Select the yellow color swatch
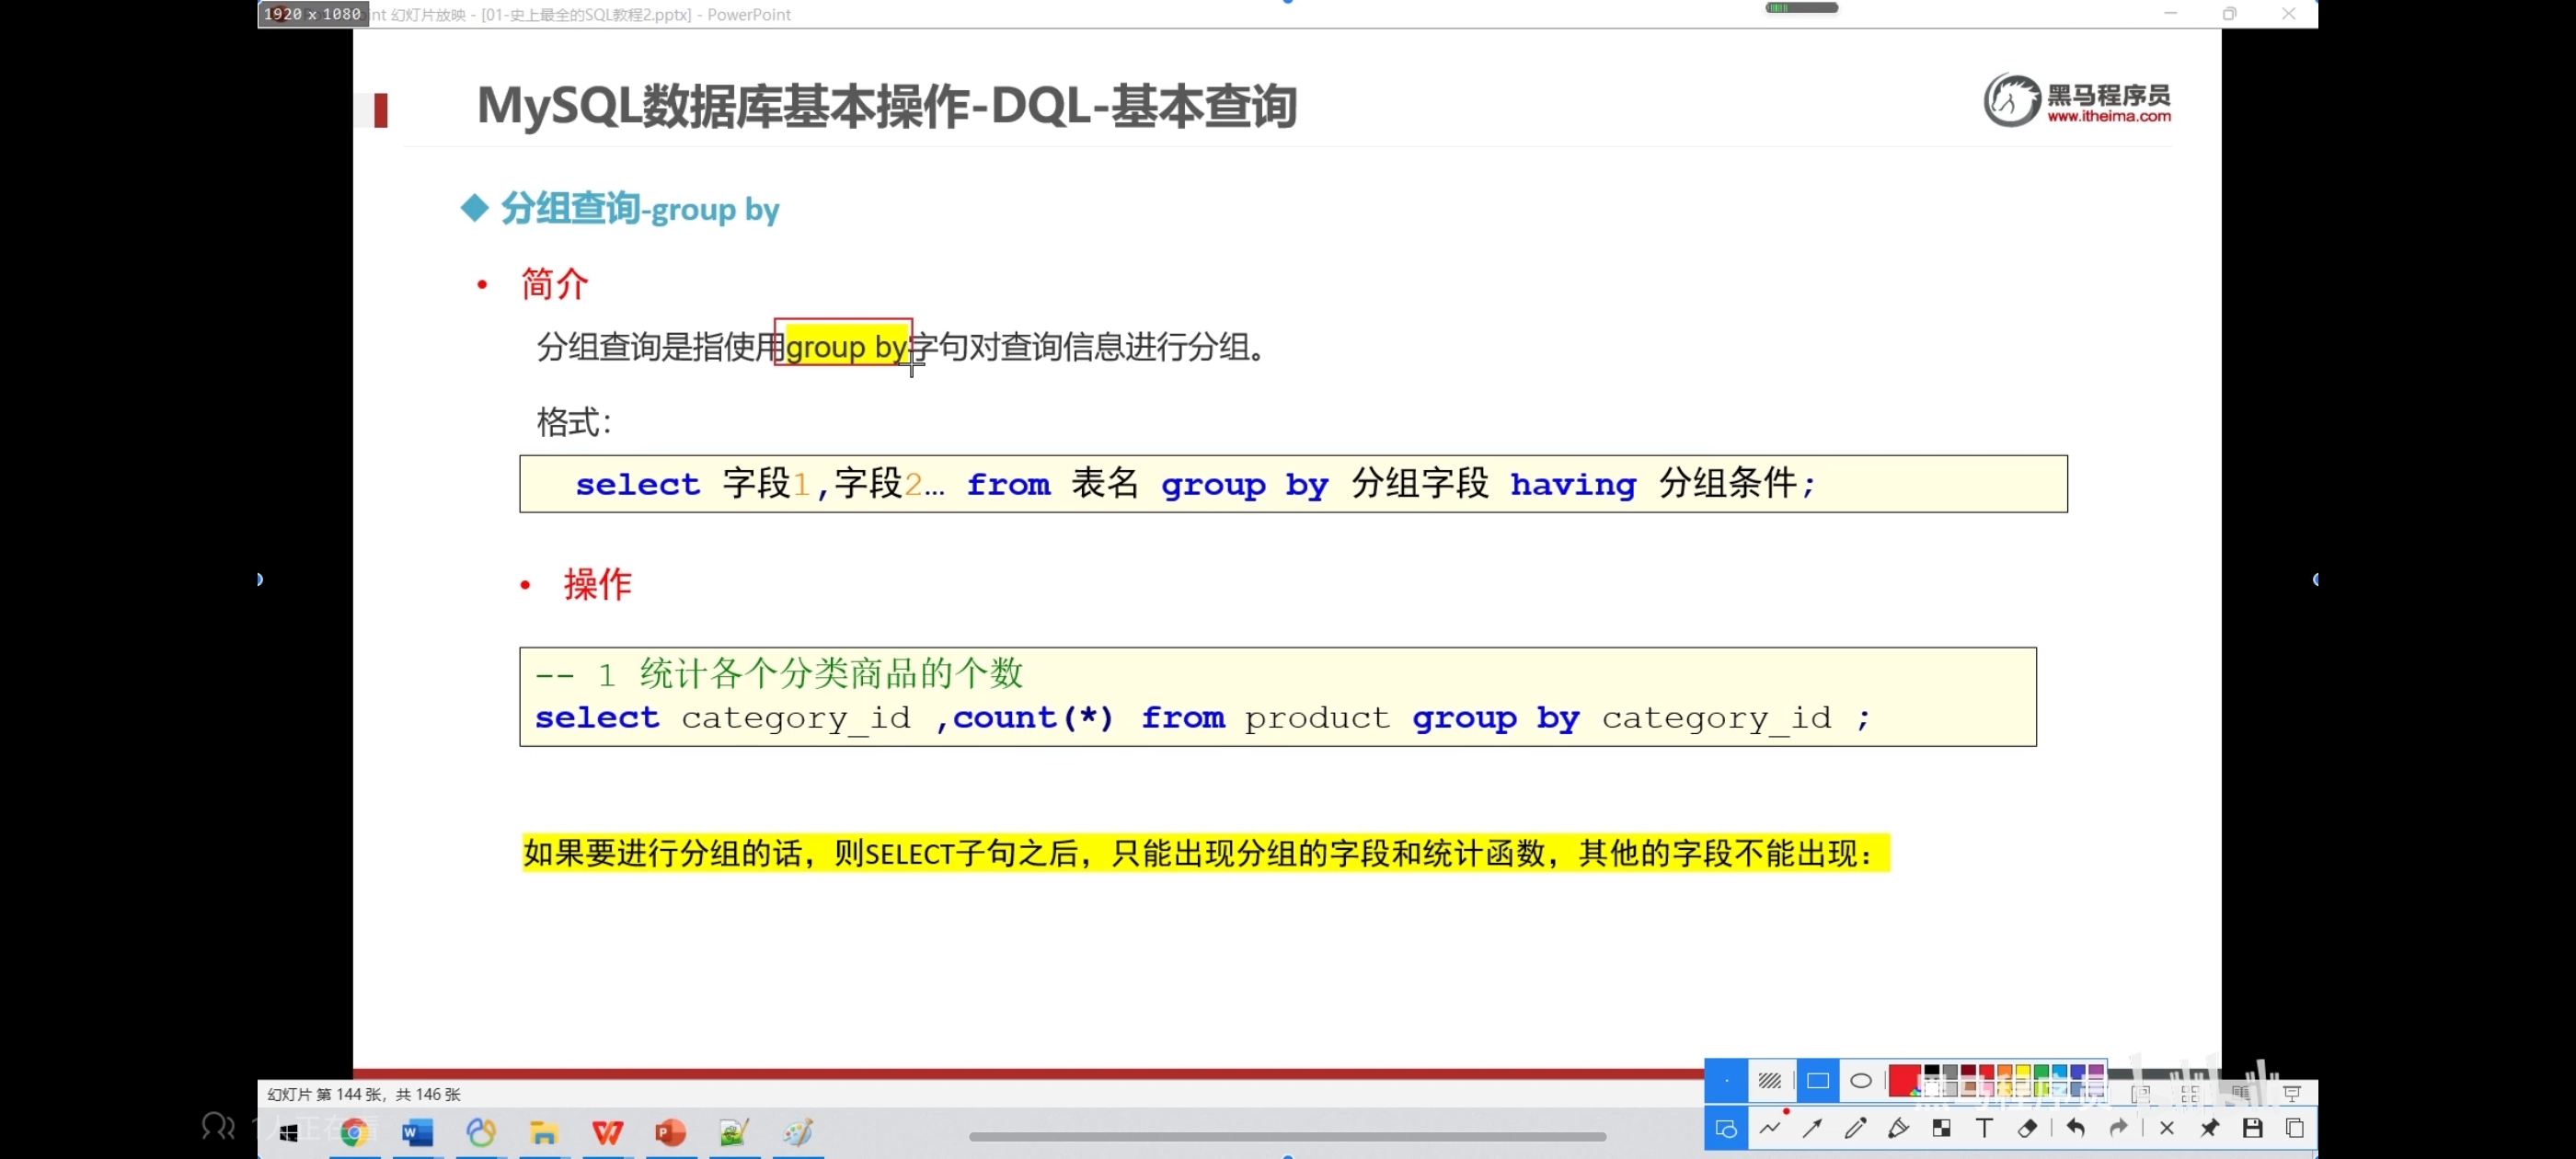This screenshot has height=1159, width=2576. click(x=2022, y=1072)
